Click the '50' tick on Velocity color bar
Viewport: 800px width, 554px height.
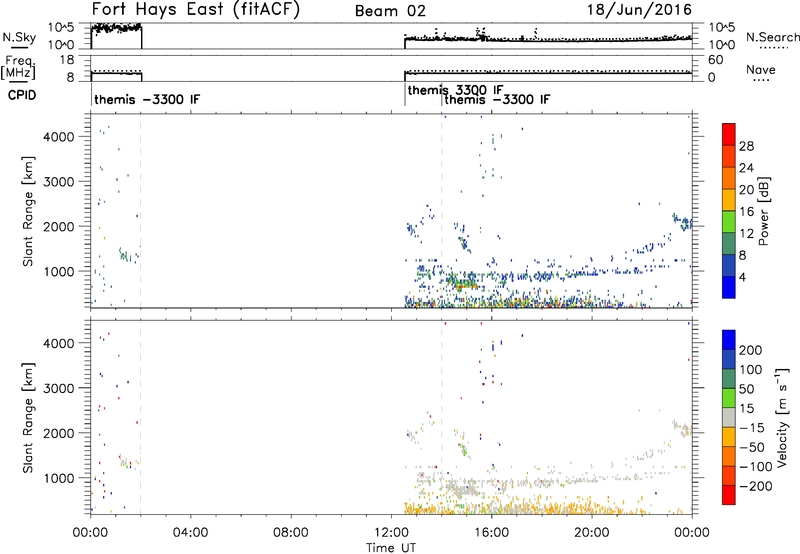(x=746, y=389)
